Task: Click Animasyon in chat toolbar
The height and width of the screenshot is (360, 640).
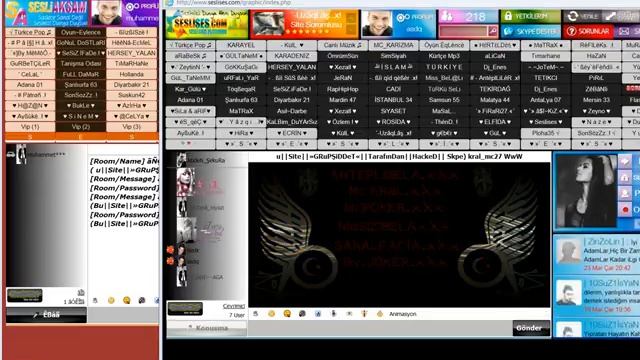Action: point(403,314)
